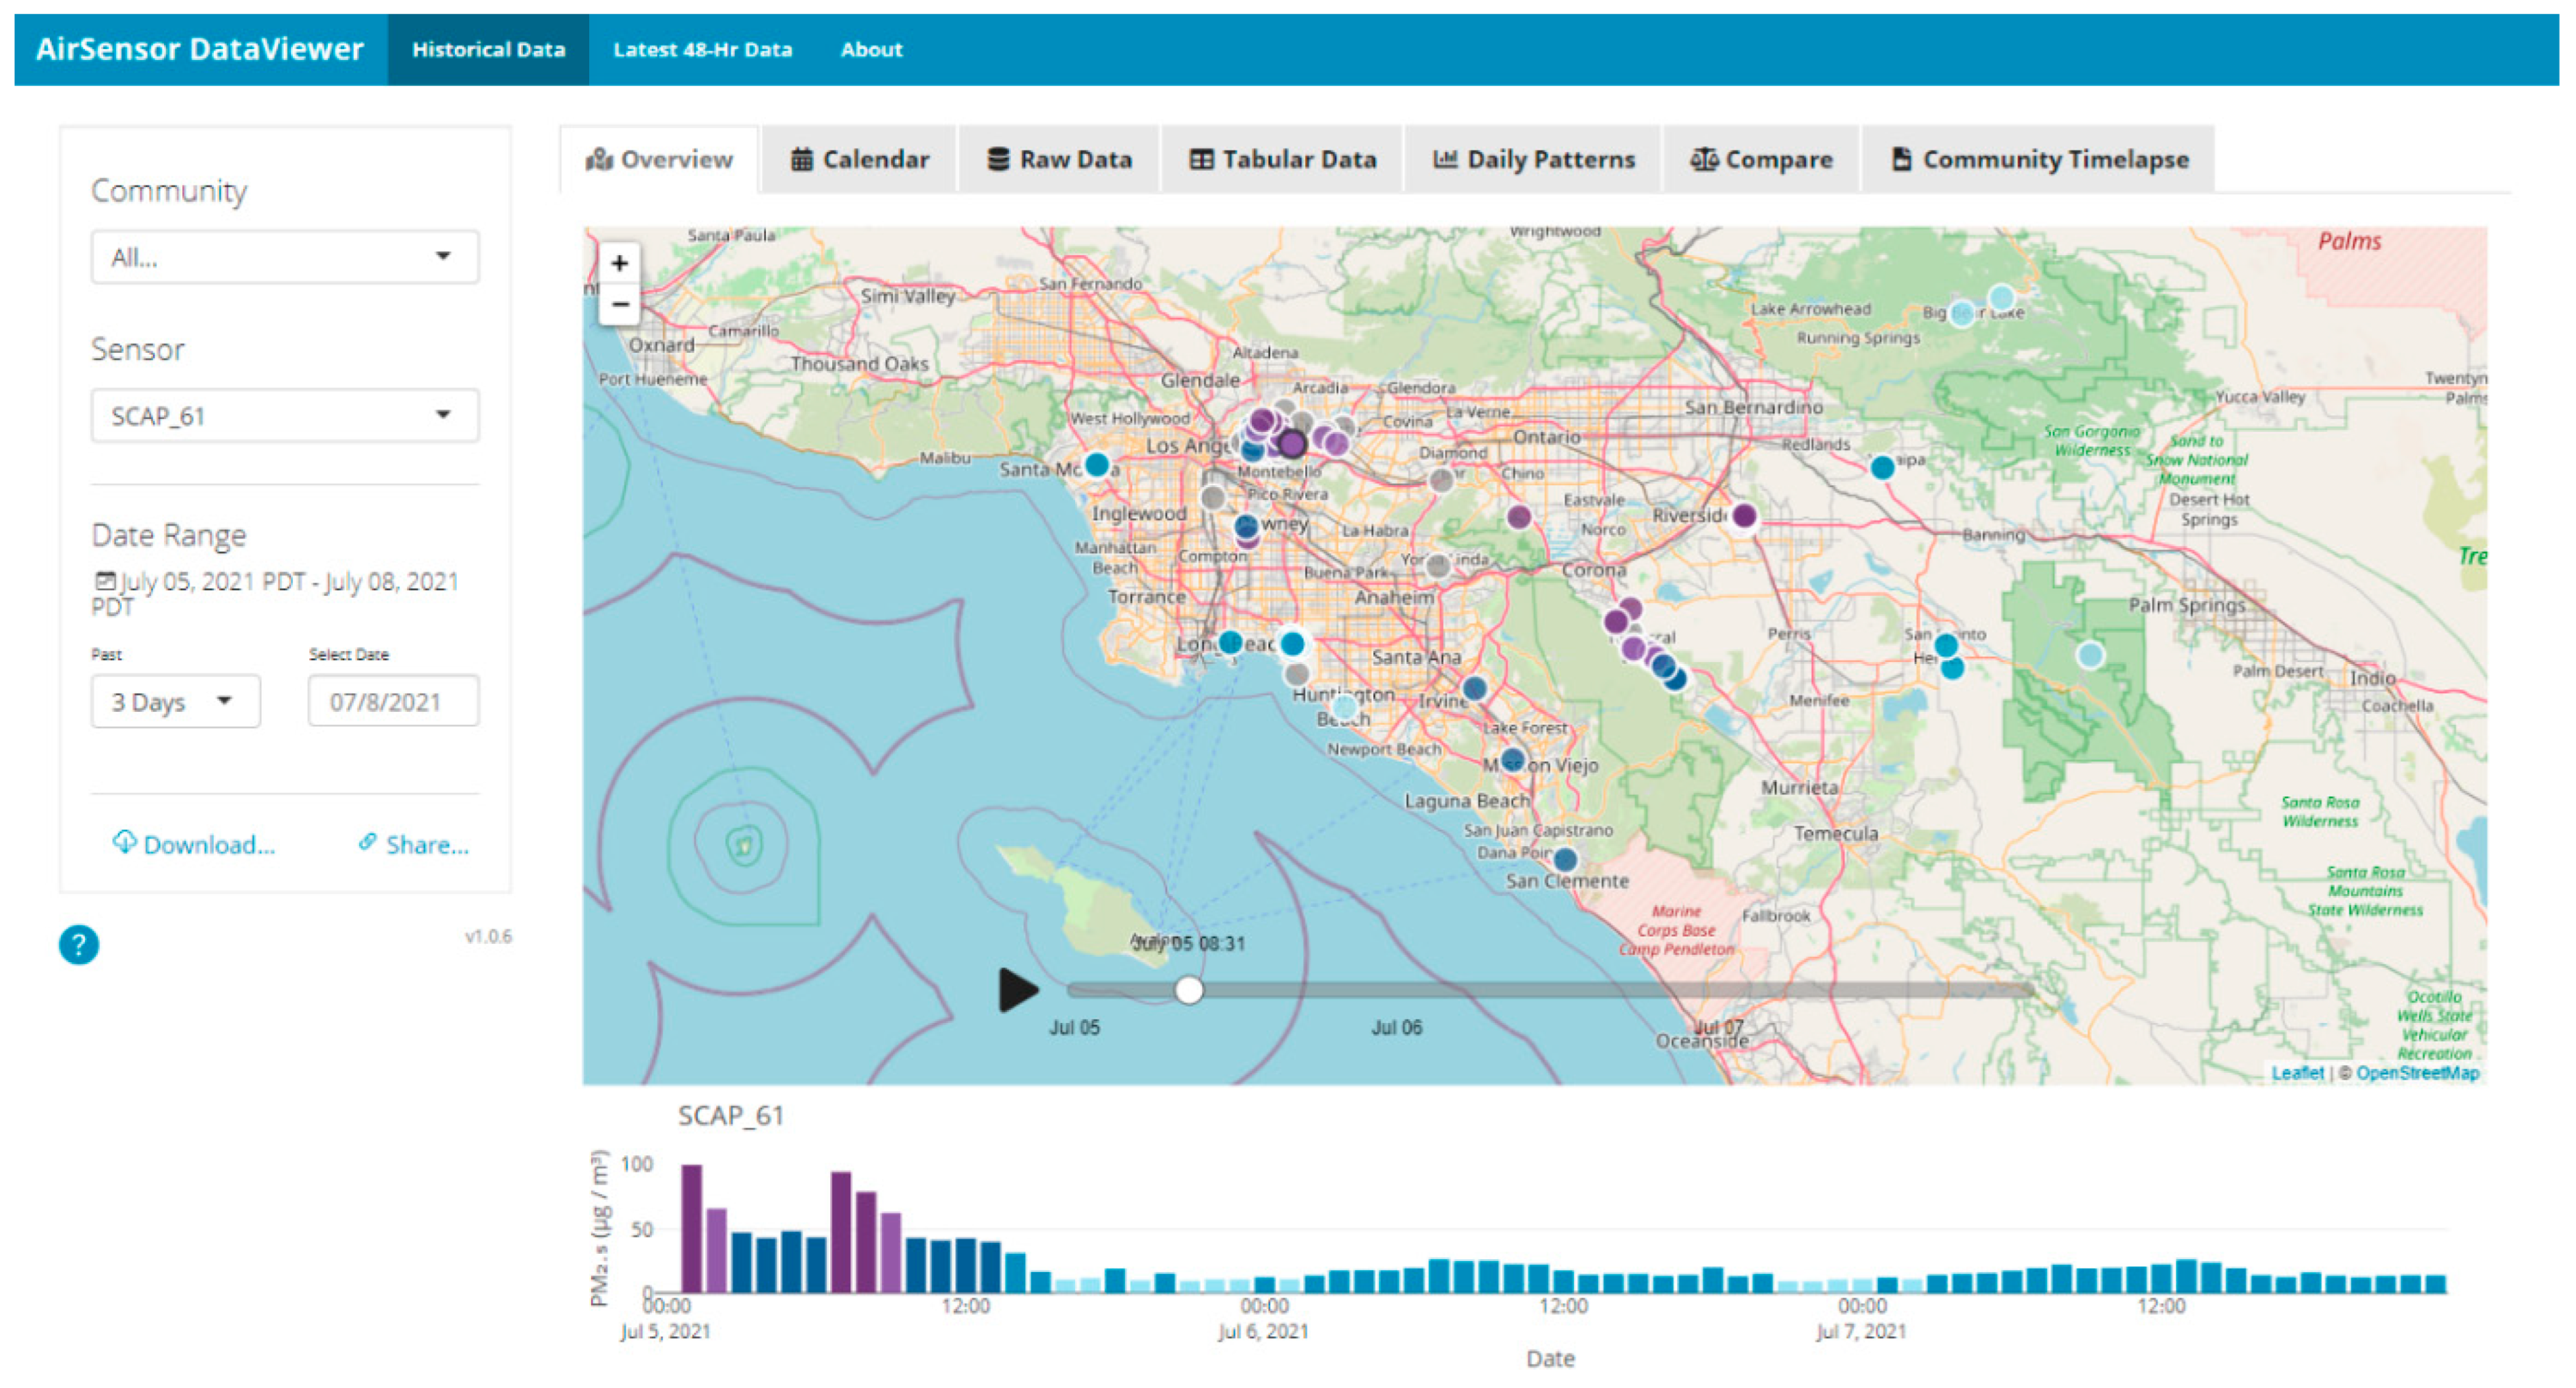Go to the Community Timelapse tab
This screenshot has width=2576, height=1388.
[x=2040, y=160]
